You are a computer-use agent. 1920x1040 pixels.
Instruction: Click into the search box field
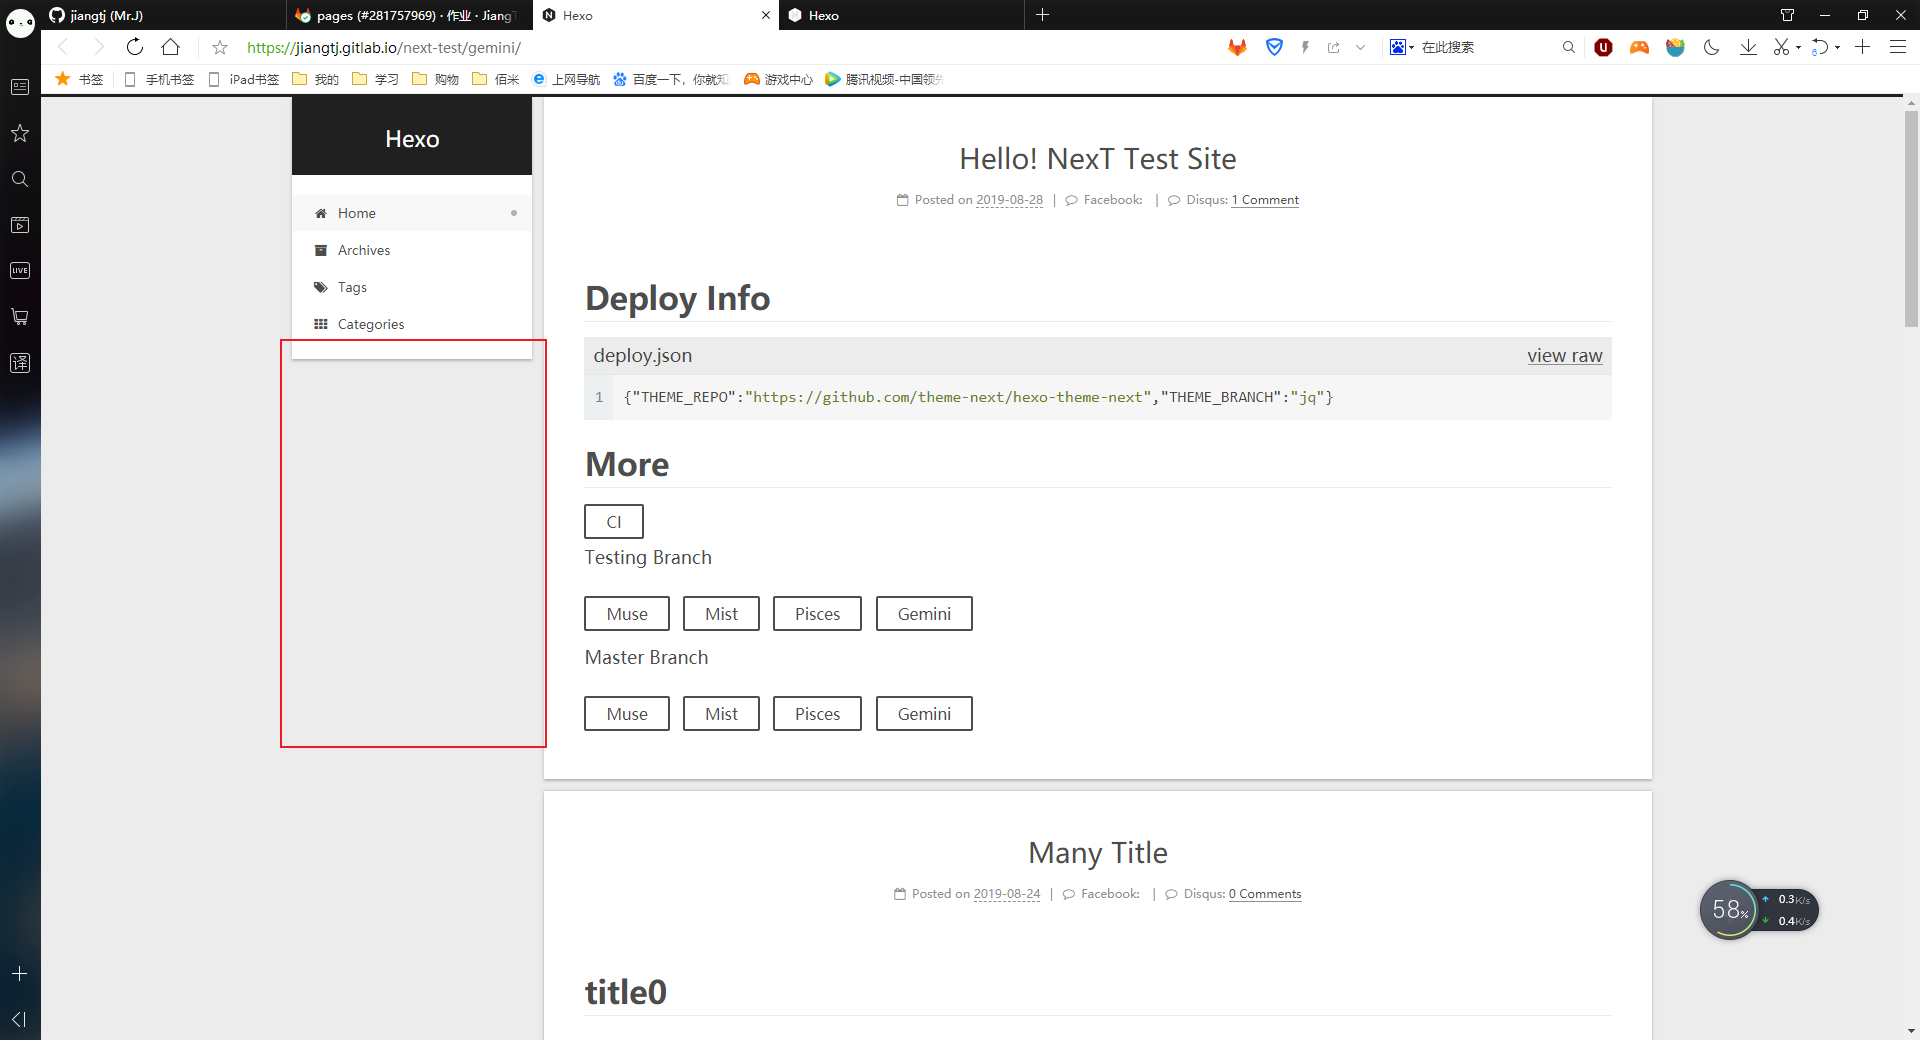tap(1485, 47)
